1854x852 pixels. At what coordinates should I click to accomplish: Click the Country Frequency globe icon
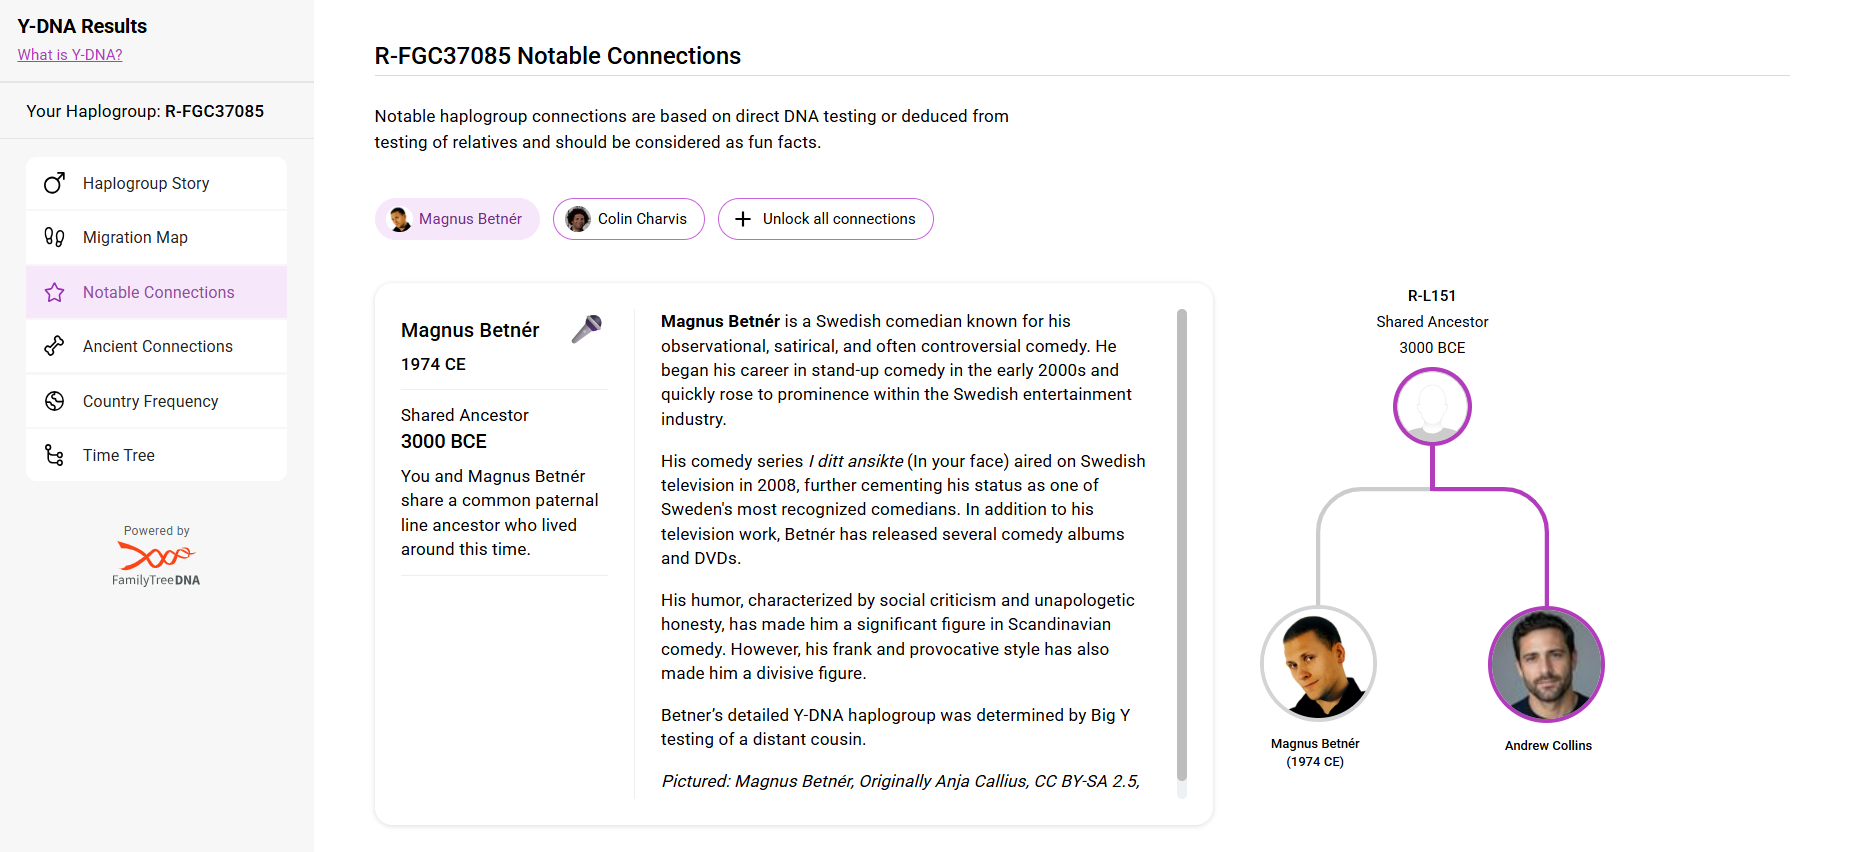tap(55, 401)
